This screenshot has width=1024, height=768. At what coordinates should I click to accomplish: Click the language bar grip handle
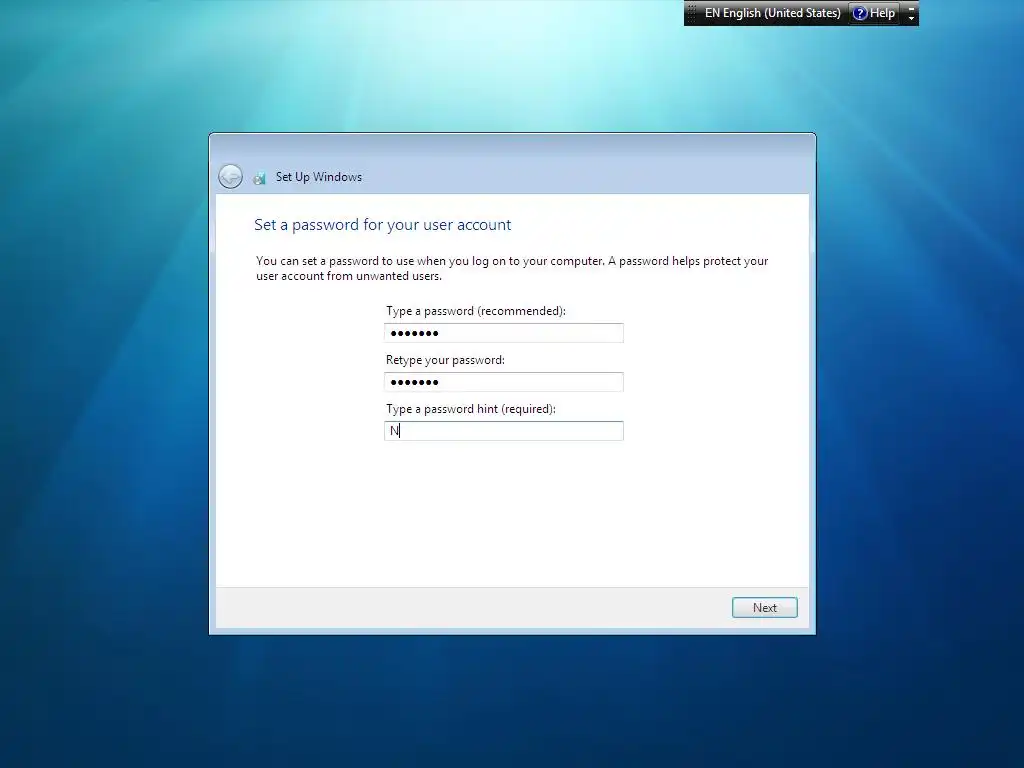coord(692,13)
